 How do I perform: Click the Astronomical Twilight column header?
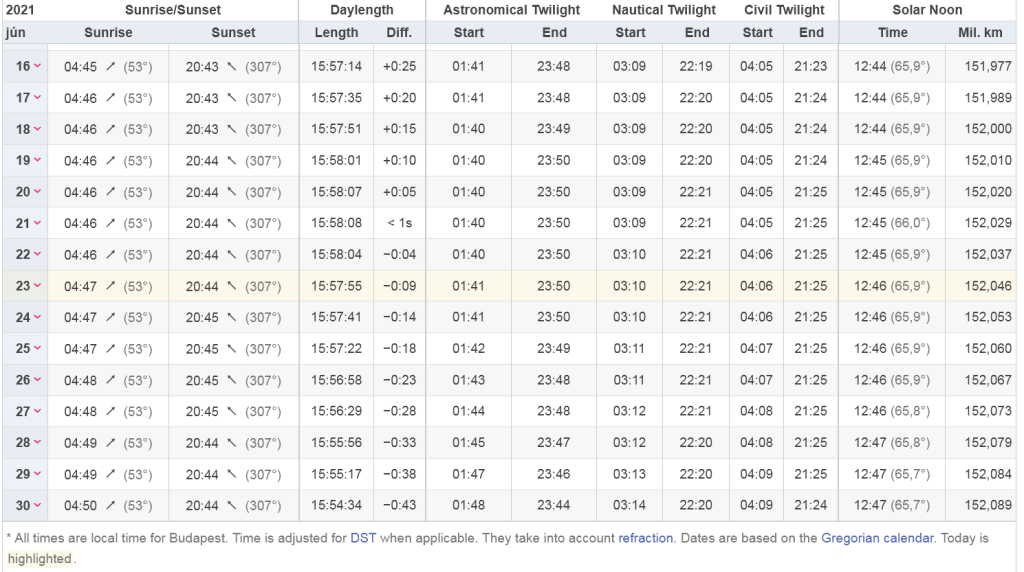point(511,10)
